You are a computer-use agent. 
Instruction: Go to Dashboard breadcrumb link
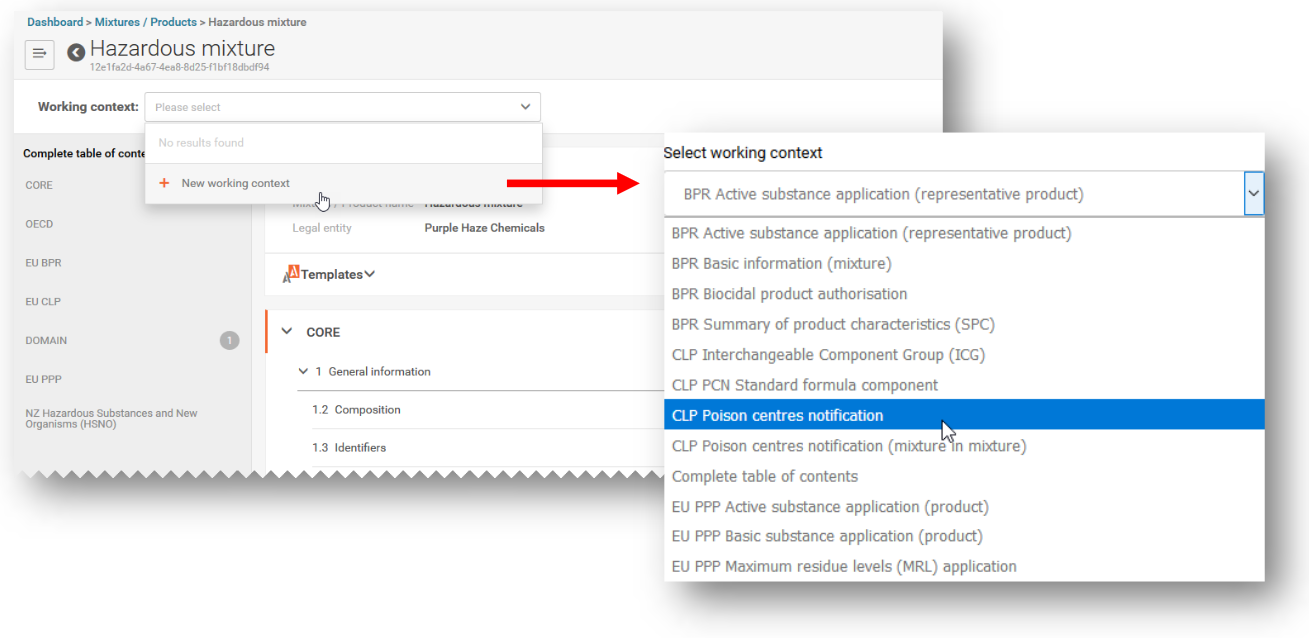(x=55, y=22)
